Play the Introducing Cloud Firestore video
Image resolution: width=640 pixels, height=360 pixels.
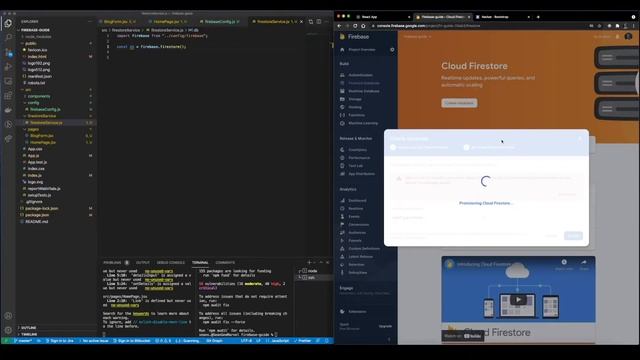518,300
